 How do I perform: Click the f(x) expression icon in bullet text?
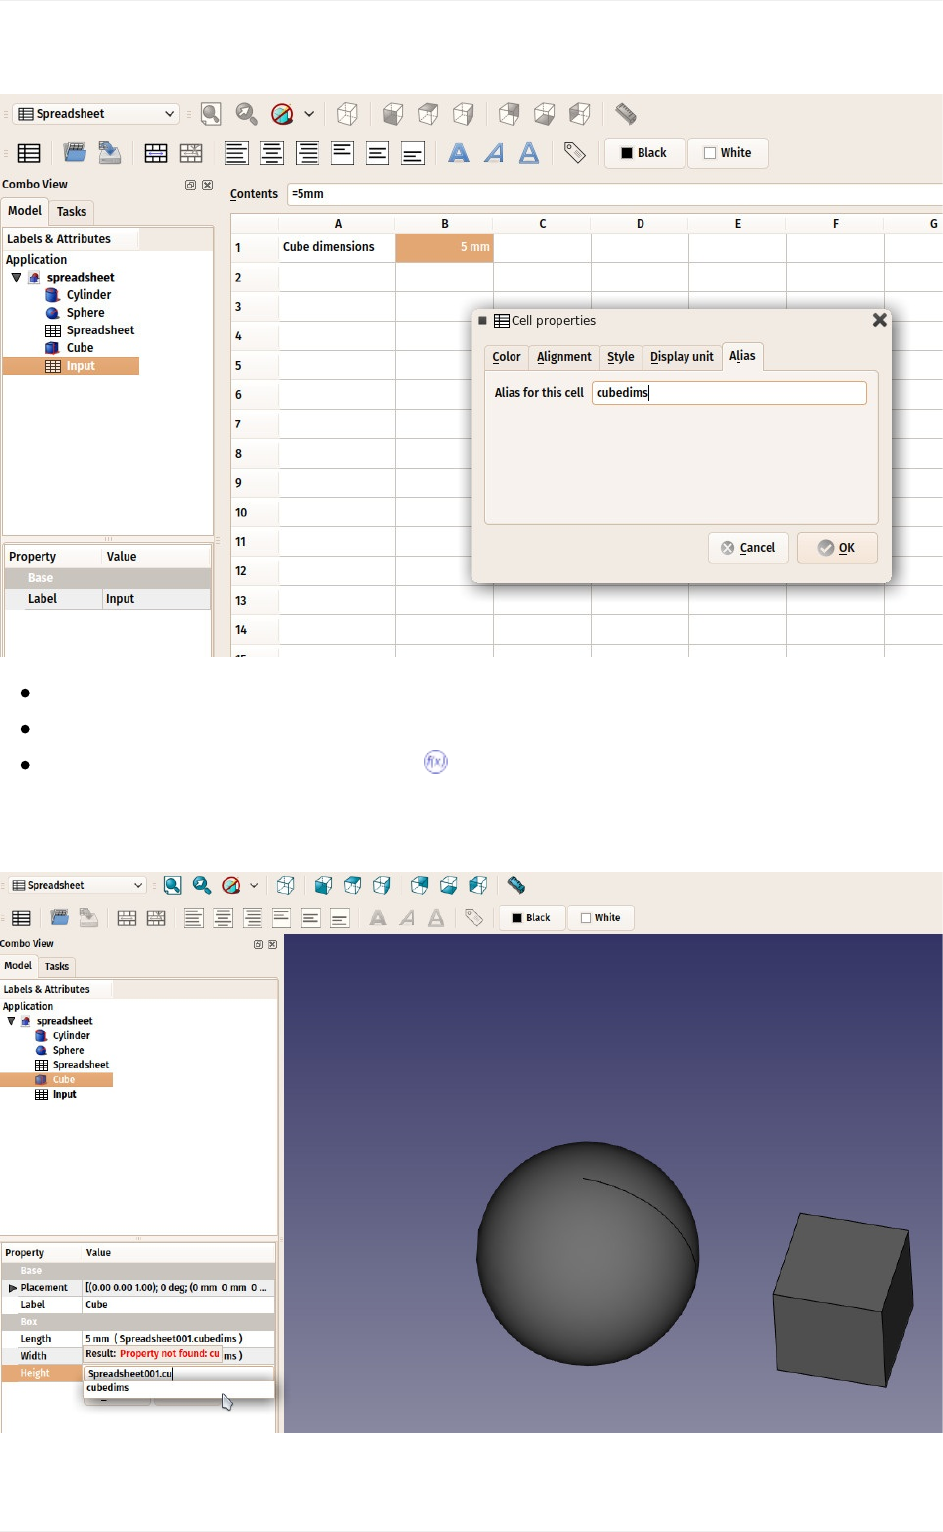(x=436, y=762)
